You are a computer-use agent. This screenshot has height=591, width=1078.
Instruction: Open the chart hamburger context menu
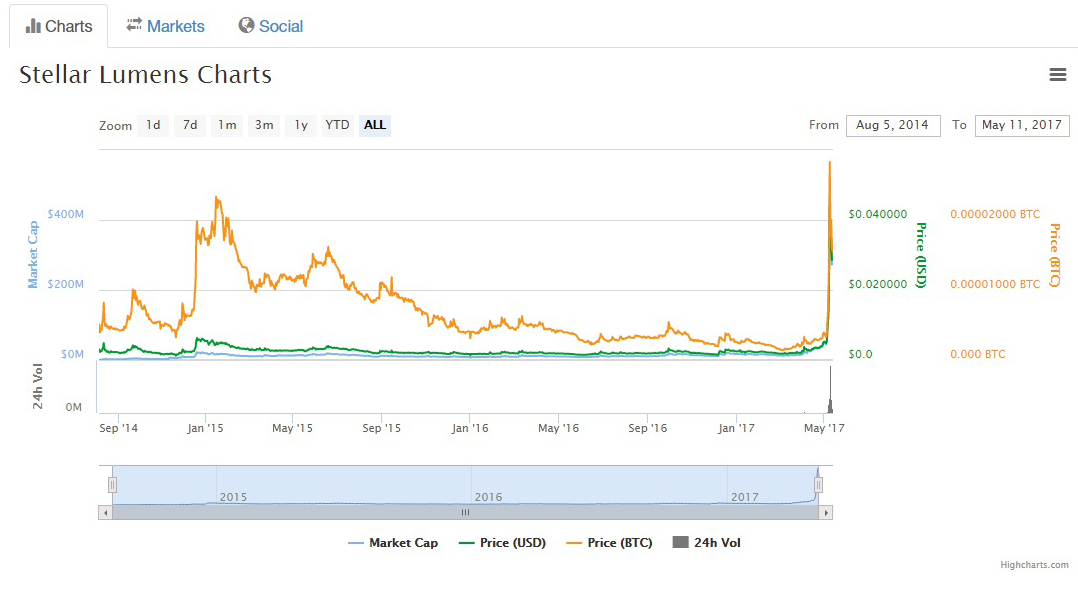point(1057,74)
